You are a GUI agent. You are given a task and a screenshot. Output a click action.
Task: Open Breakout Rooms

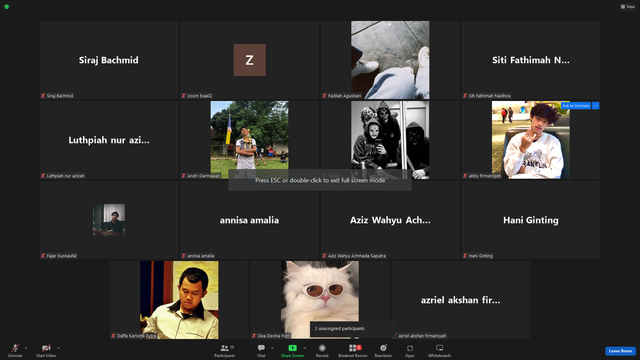(x=353, y=350)
